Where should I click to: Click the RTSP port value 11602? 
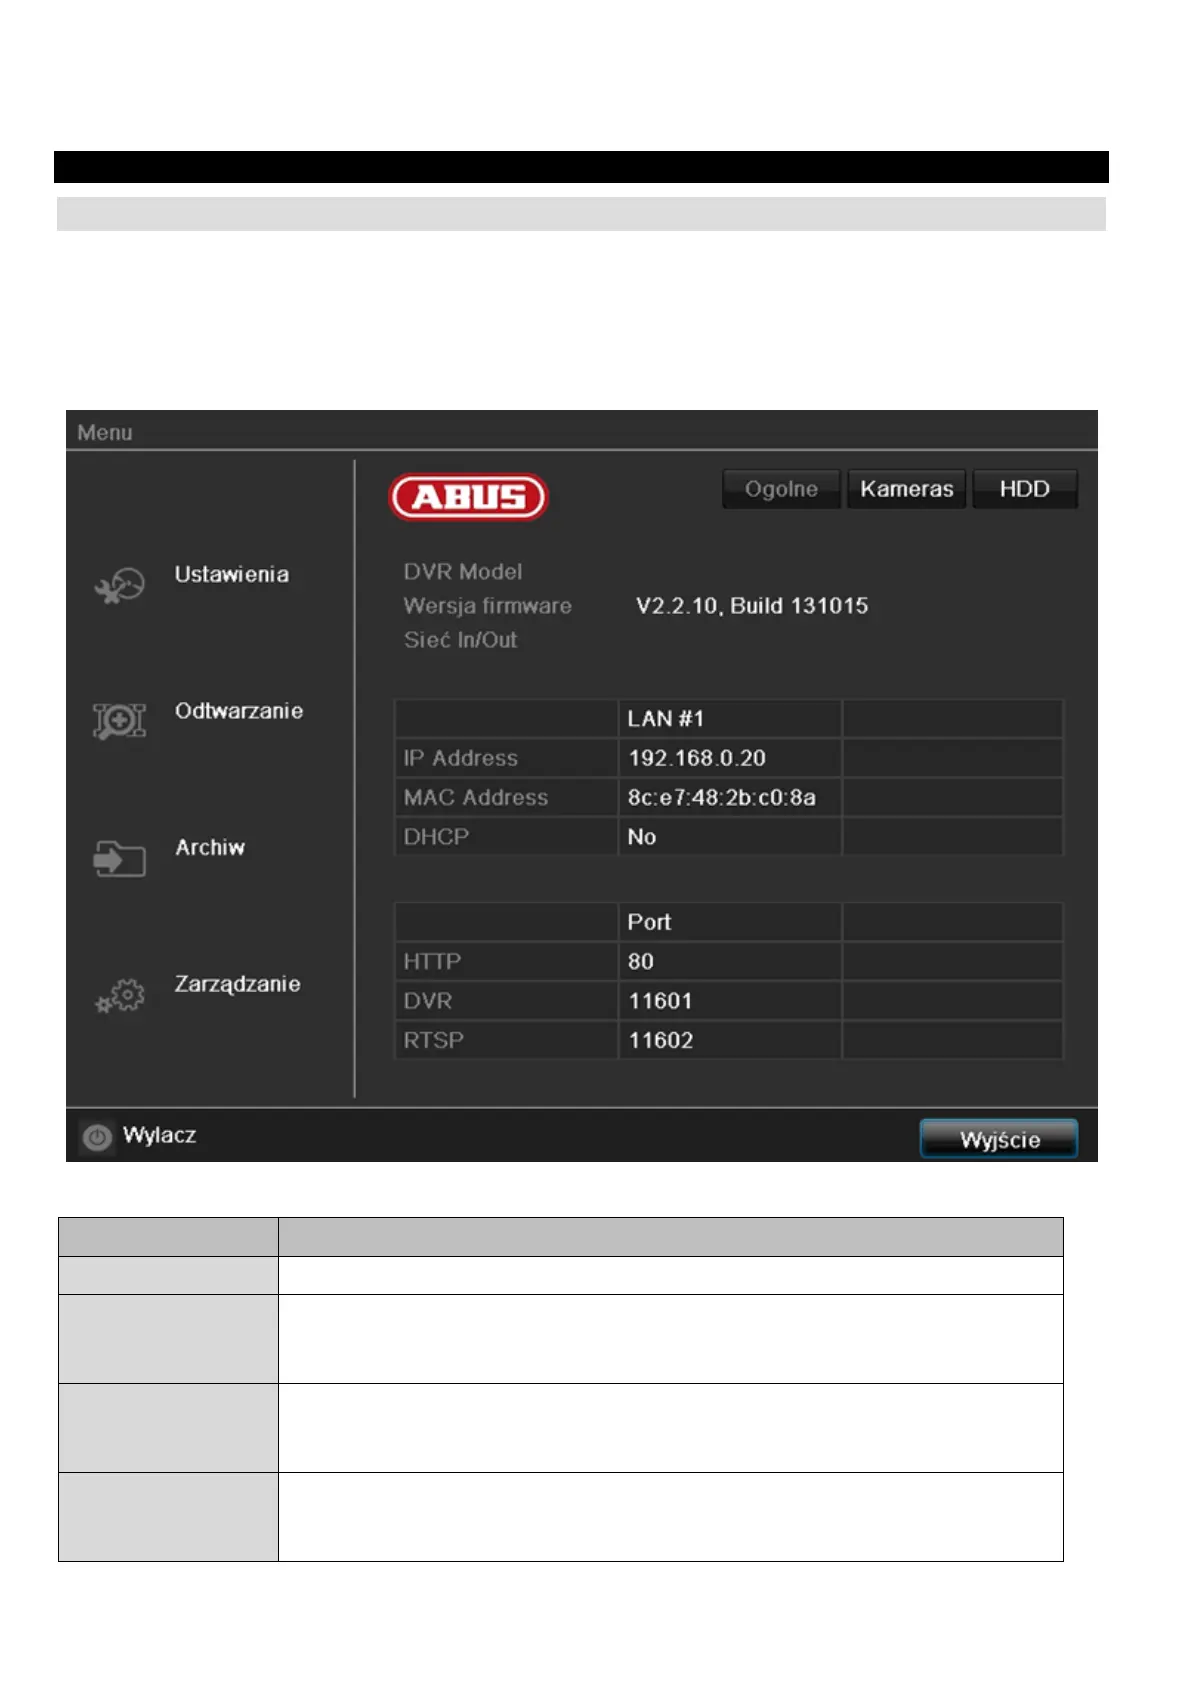pyautogui.click(x=660, y=1040)
